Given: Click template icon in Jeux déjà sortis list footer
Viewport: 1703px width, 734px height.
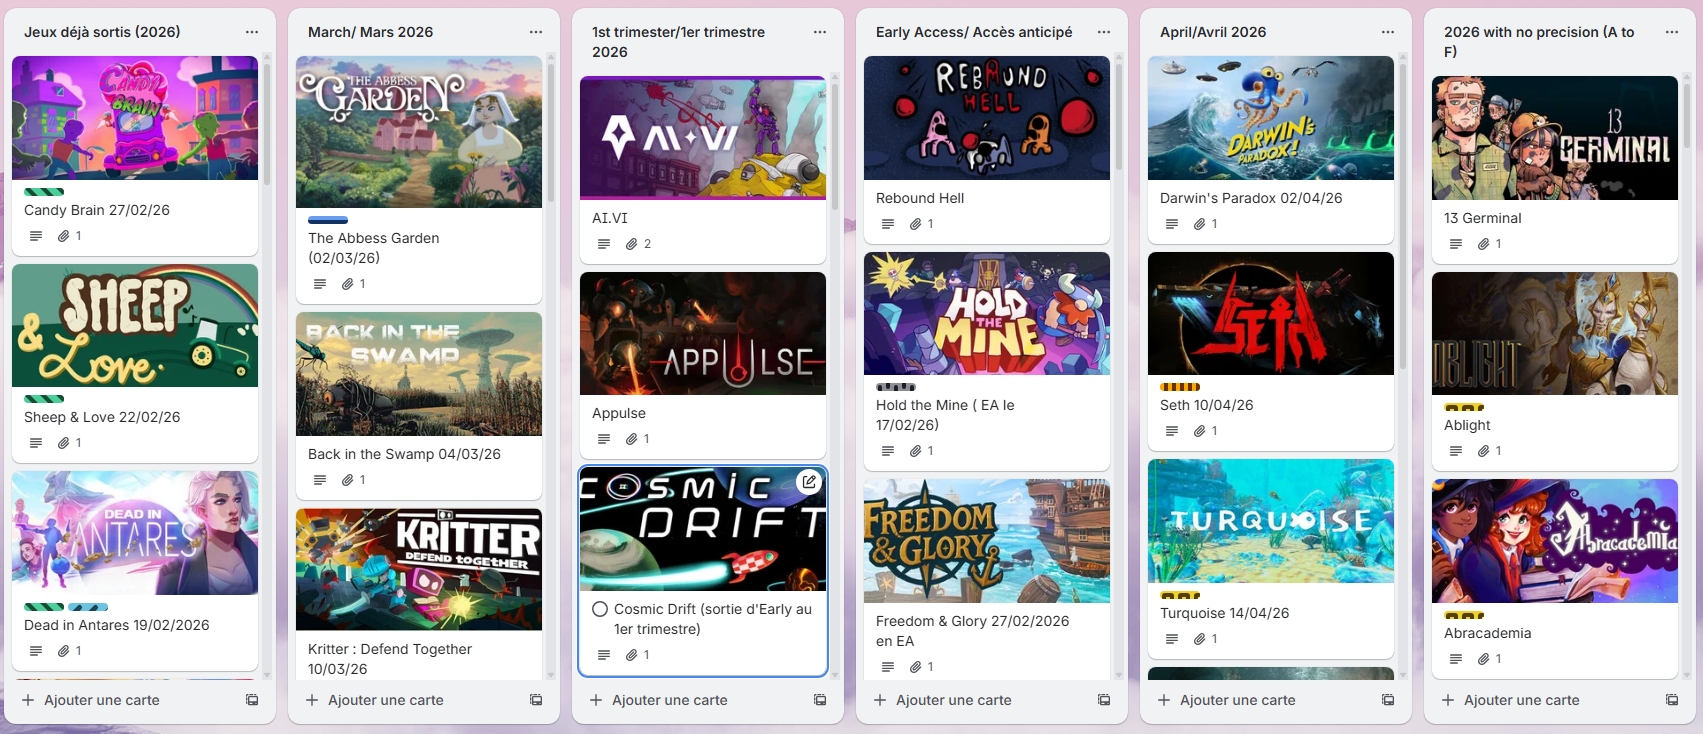Looking at the screenshot, I should pos(252,700).
